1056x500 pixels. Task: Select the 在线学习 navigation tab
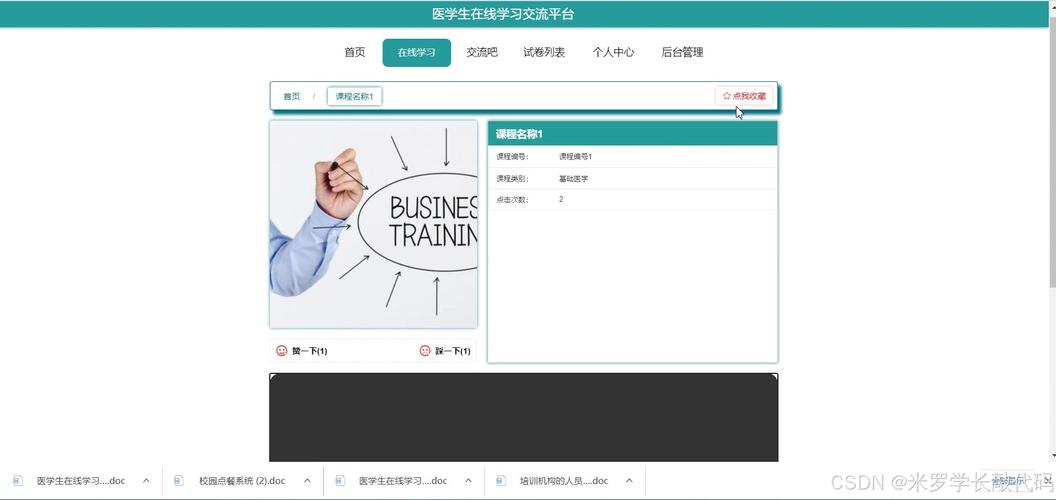tap(416, 53)
